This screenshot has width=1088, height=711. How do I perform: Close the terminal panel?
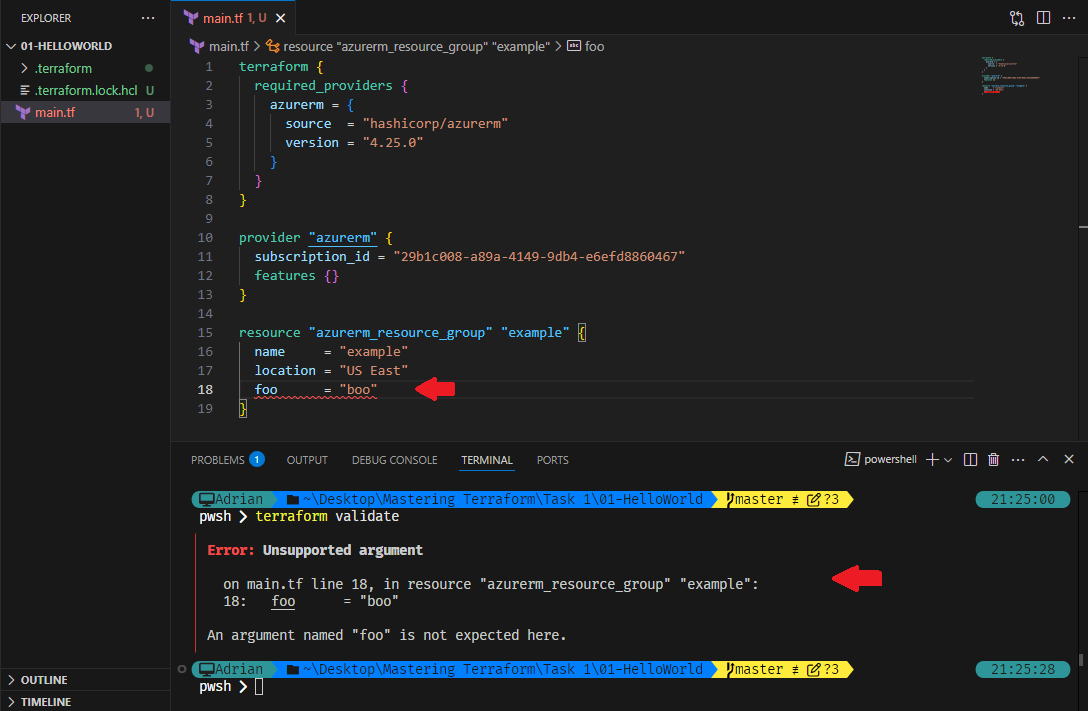pyautogui.click(x=1069, y=459)
